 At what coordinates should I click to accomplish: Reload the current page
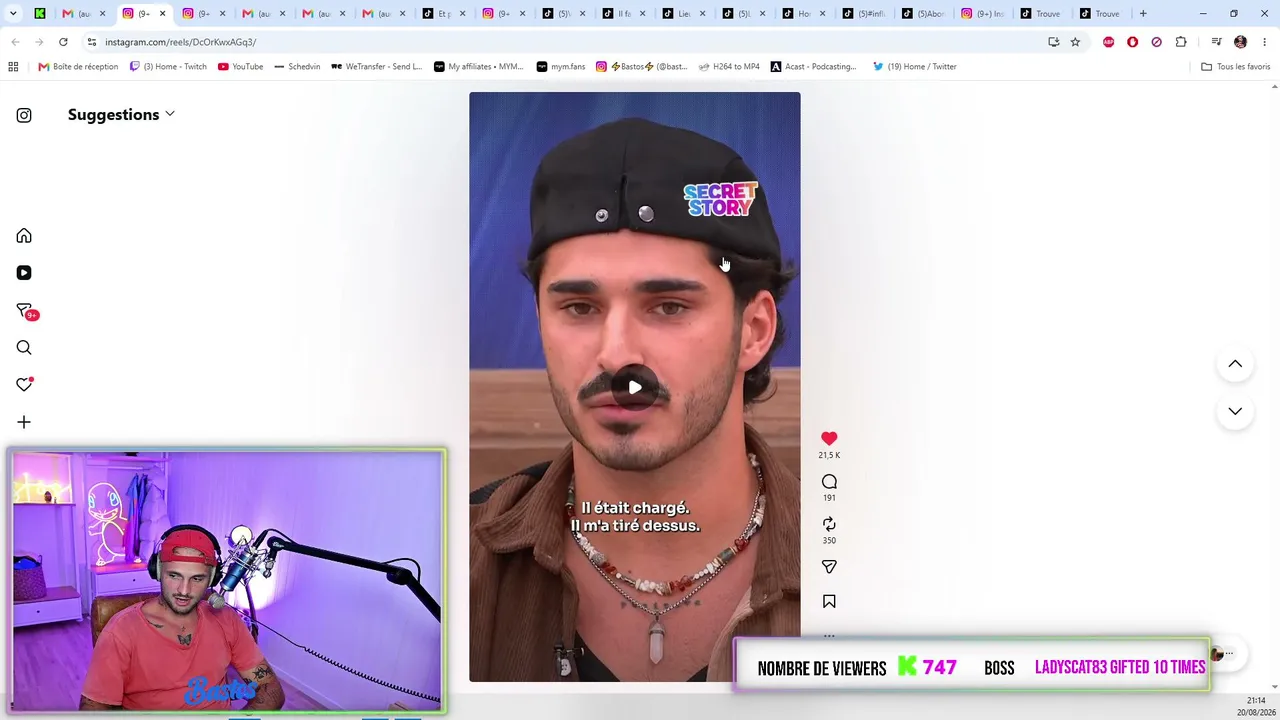pos(63,42)
